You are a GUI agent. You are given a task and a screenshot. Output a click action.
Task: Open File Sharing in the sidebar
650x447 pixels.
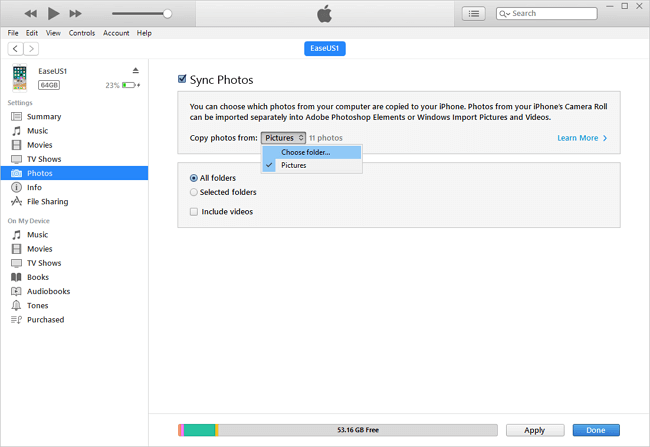[x=47, y=201]
